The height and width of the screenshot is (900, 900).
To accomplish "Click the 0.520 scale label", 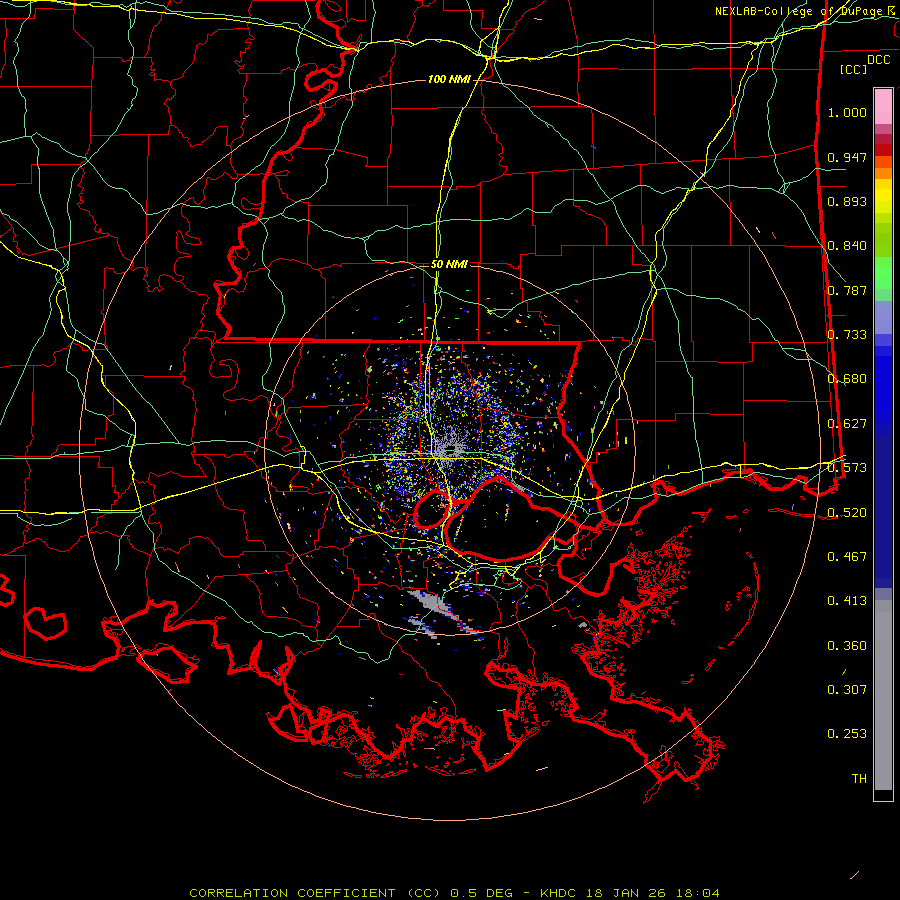I will tap(847, 513).
